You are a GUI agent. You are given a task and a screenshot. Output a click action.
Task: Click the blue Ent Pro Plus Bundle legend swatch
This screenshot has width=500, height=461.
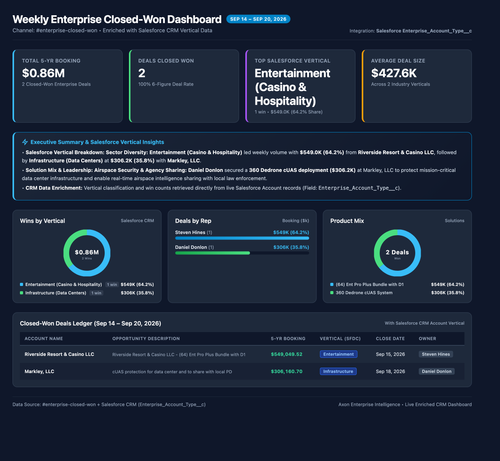(332, 284)
